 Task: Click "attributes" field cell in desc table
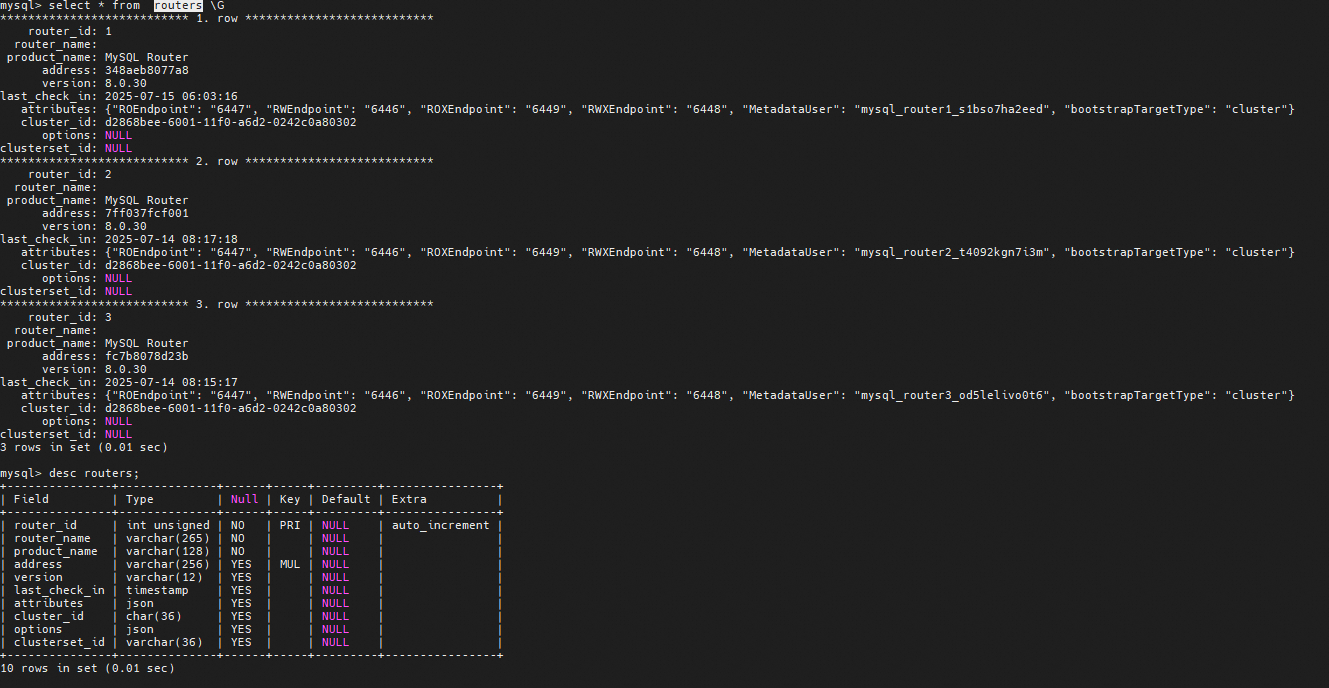click(49, 604)
